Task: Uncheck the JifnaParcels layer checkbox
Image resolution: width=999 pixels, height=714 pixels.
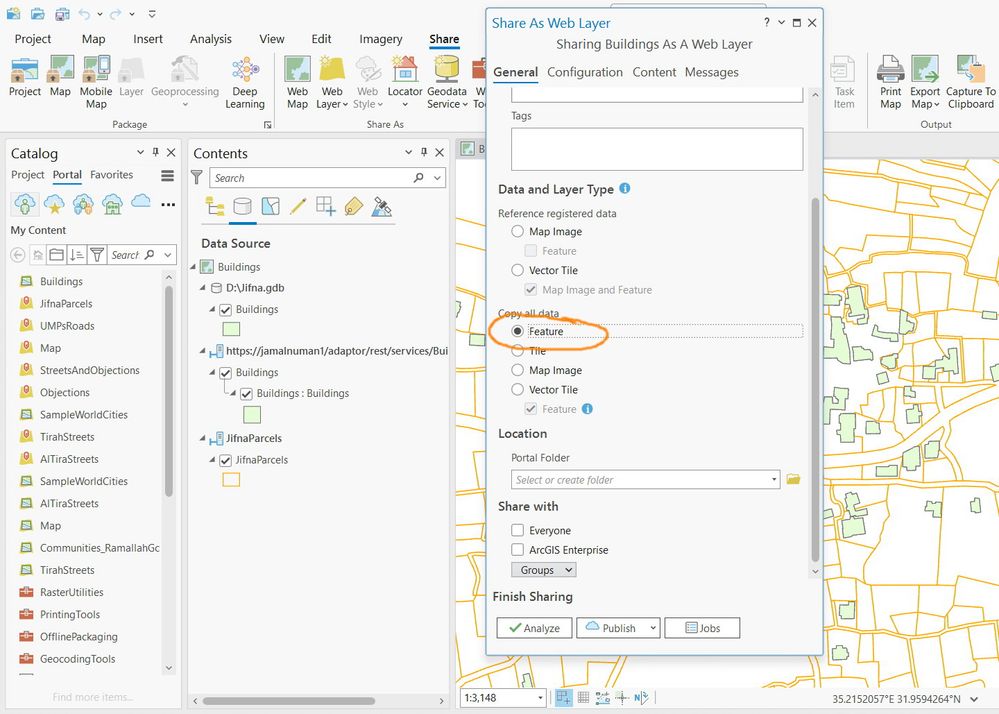Action: 225,460
